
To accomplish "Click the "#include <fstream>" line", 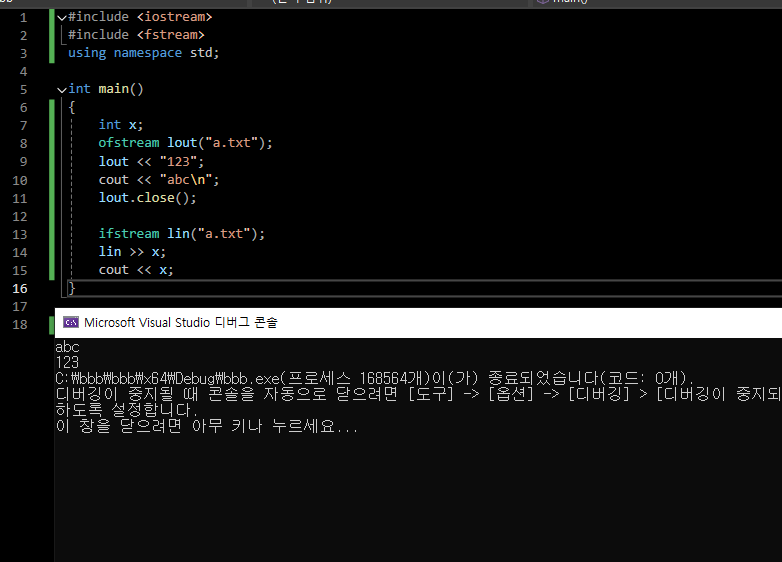I will 136,35.
